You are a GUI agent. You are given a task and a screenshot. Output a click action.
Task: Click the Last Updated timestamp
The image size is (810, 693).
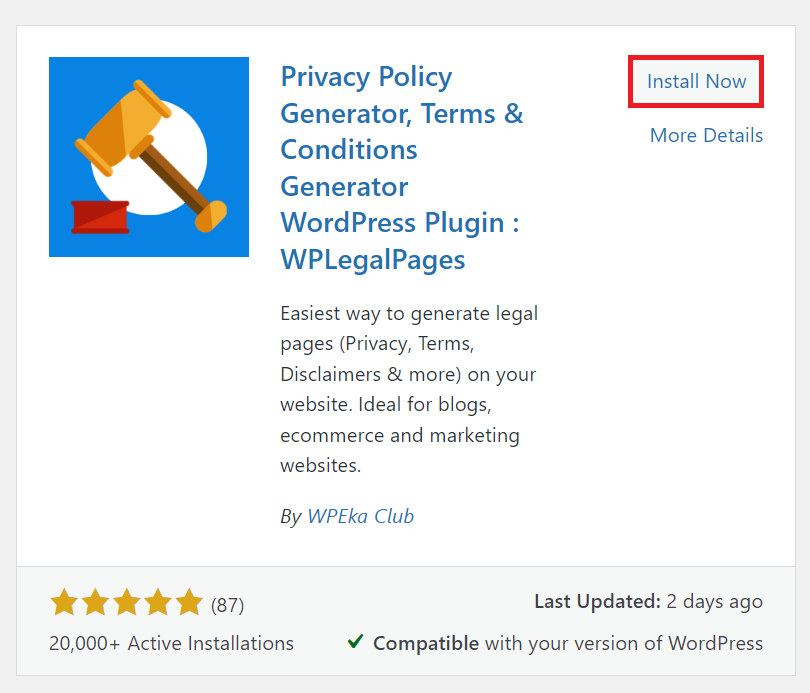coord(649,601)
